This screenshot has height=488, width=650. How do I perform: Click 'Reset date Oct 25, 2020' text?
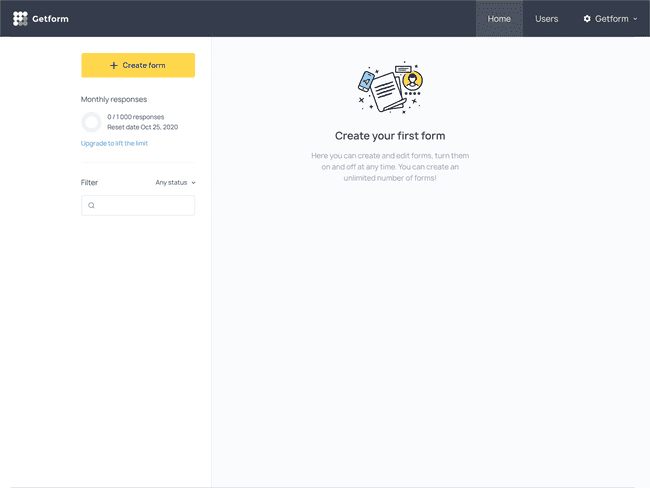[x=143, y=127]
